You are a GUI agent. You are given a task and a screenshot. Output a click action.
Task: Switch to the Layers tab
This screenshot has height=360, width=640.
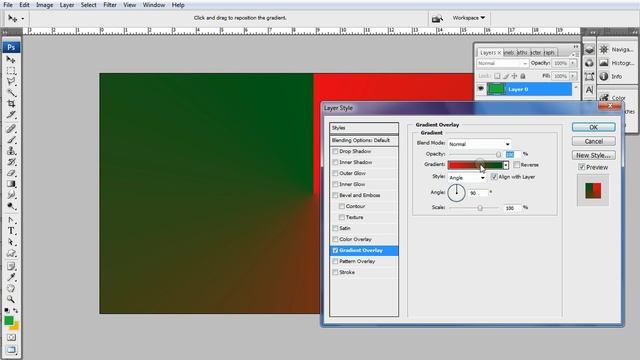point(490,53)
